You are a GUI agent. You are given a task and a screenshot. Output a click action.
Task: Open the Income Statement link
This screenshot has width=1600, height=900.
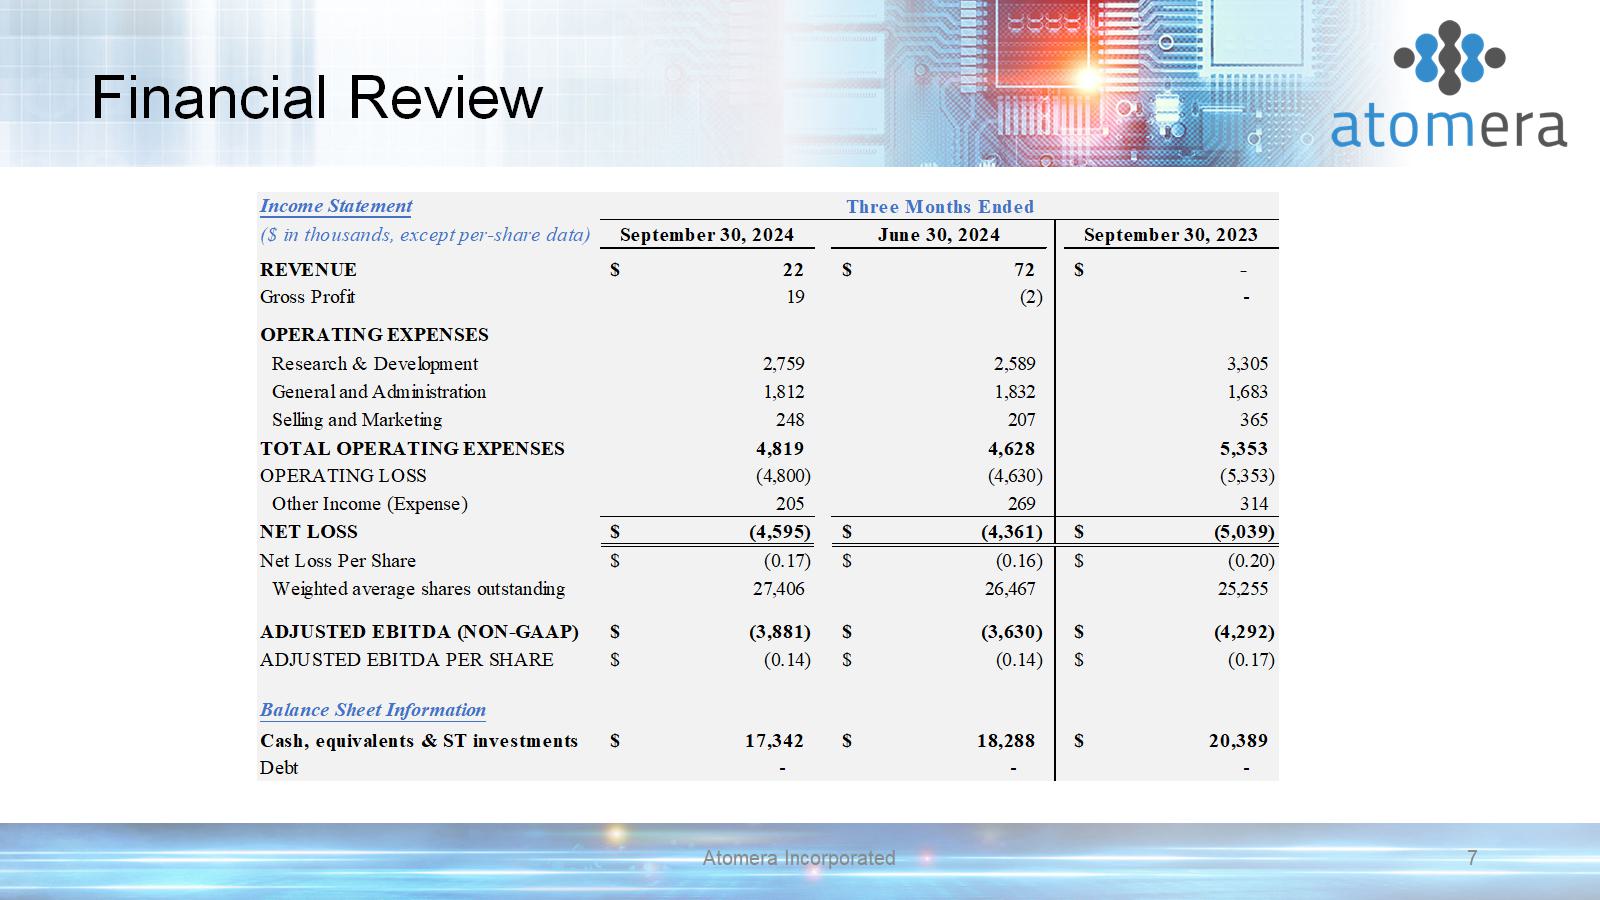point(336,206)
